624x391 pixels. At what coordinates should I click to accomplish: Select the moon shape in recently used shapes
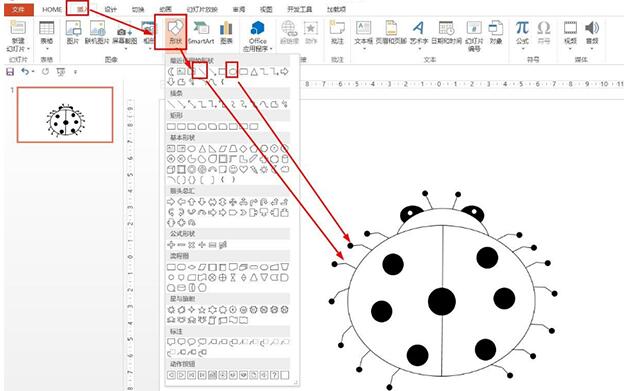click(x=171, y=72)
